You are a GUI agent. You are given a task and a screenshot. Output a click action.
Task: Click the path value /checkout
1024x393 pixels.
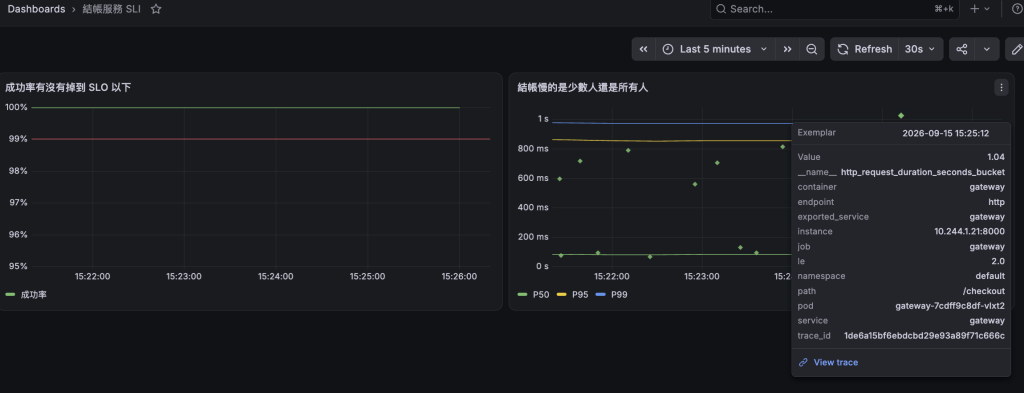coord(984,291)
